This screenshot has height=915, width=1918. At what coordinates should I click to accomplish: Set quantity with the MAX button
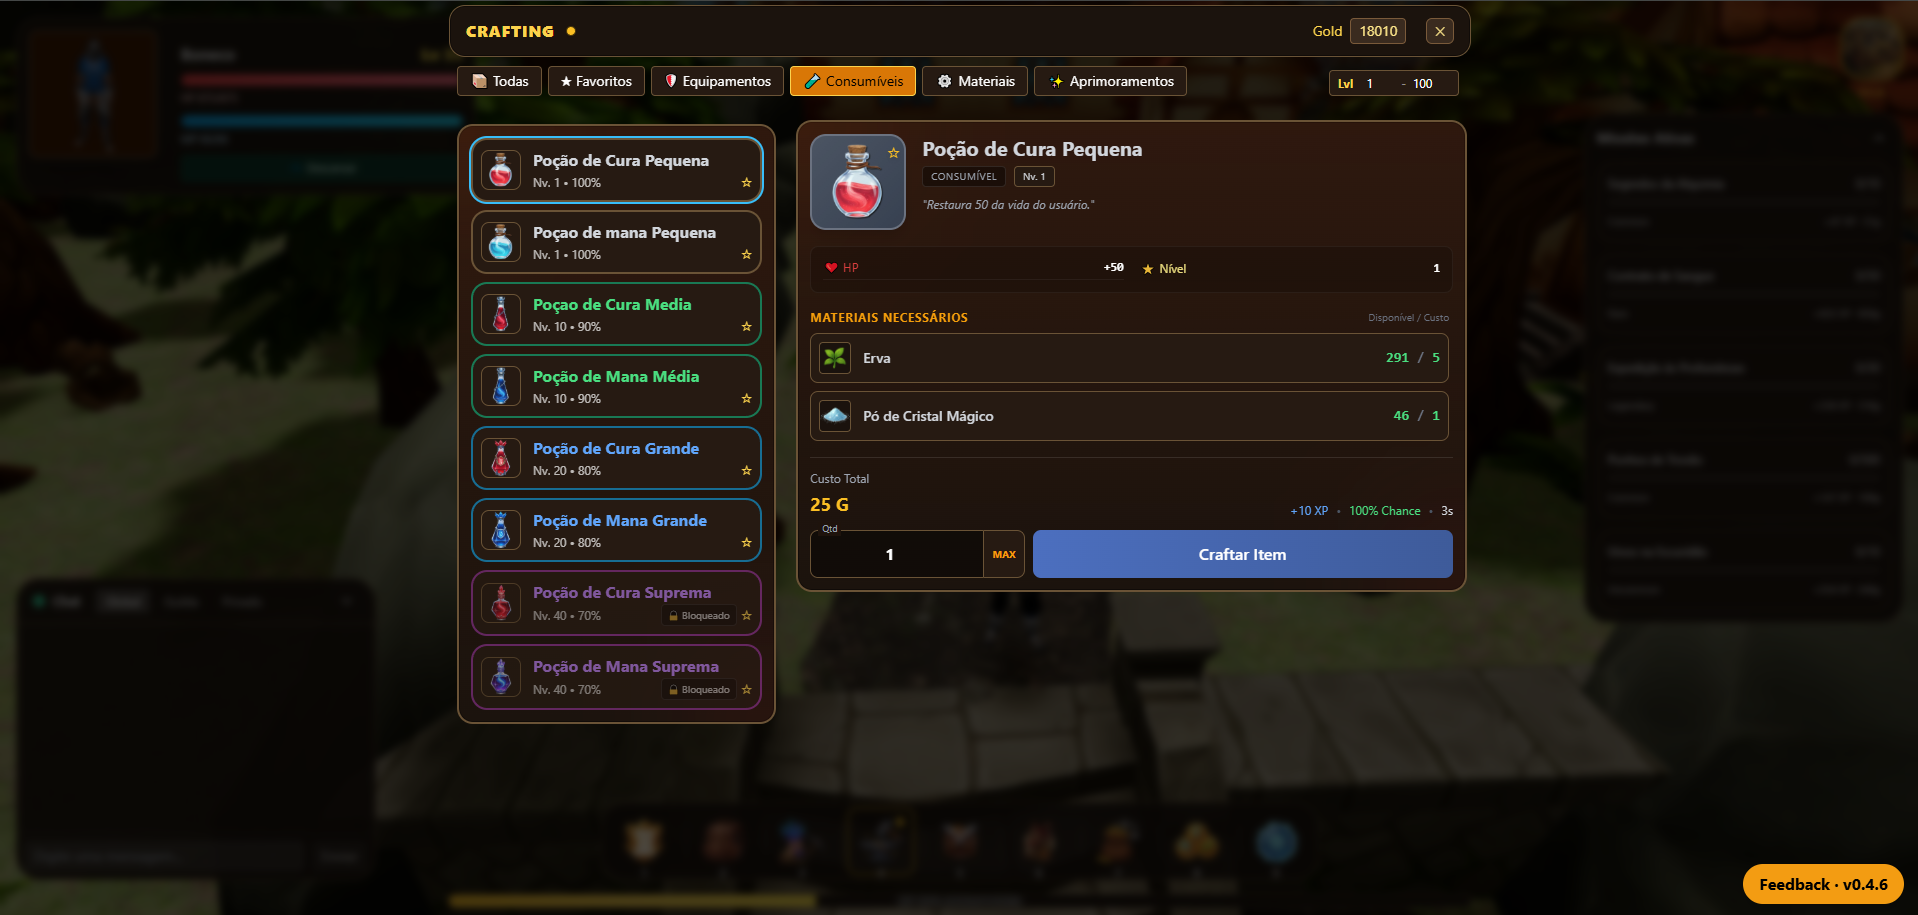[1004, 554]
